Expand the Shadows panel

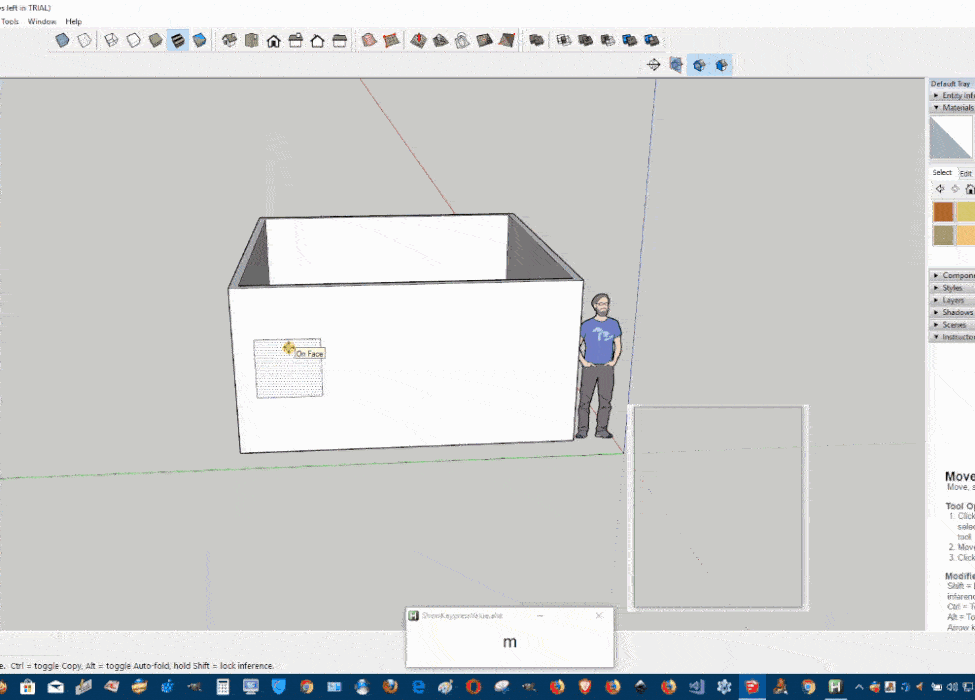tap(952, 312)
